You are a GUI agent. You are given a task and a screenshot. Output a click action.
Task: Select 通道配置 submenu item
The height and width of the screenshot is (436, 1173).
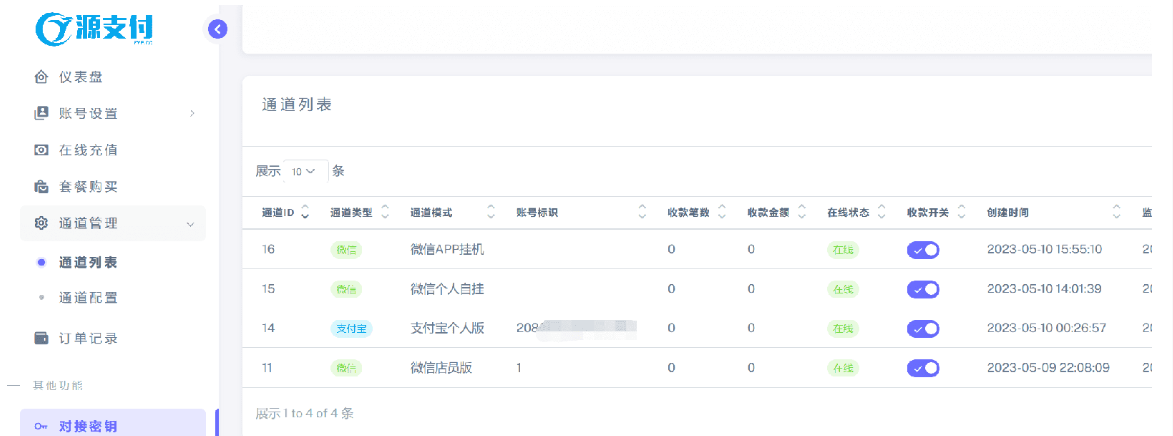88,298
